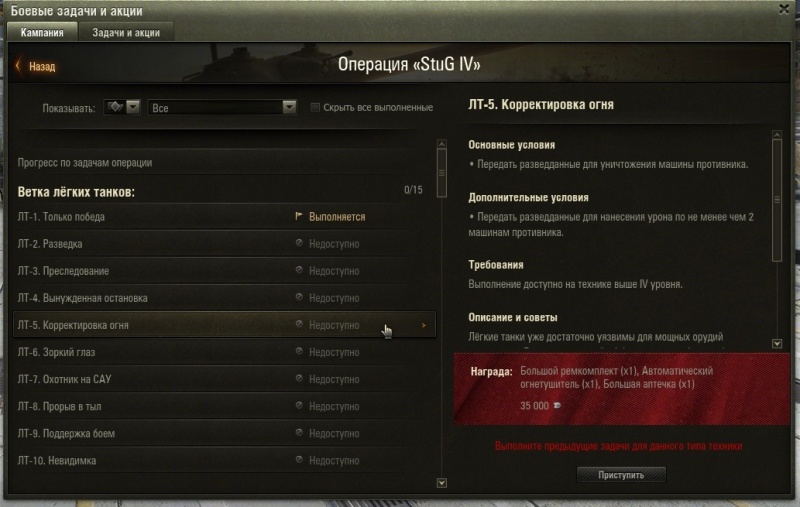
Task: Go back with the Назад link
Action: [x=42, y=66]
